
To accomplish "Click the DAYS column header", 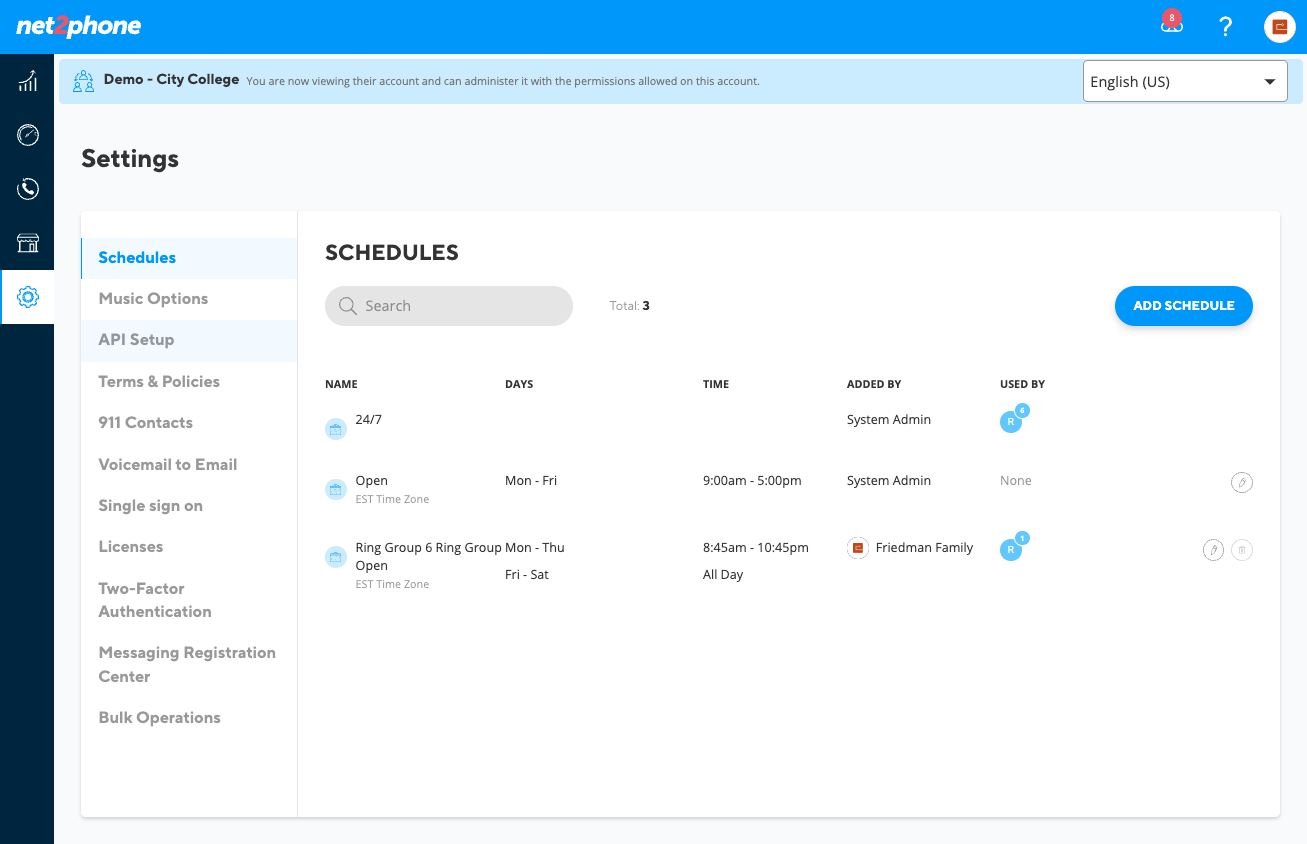I will pos(519,384).
